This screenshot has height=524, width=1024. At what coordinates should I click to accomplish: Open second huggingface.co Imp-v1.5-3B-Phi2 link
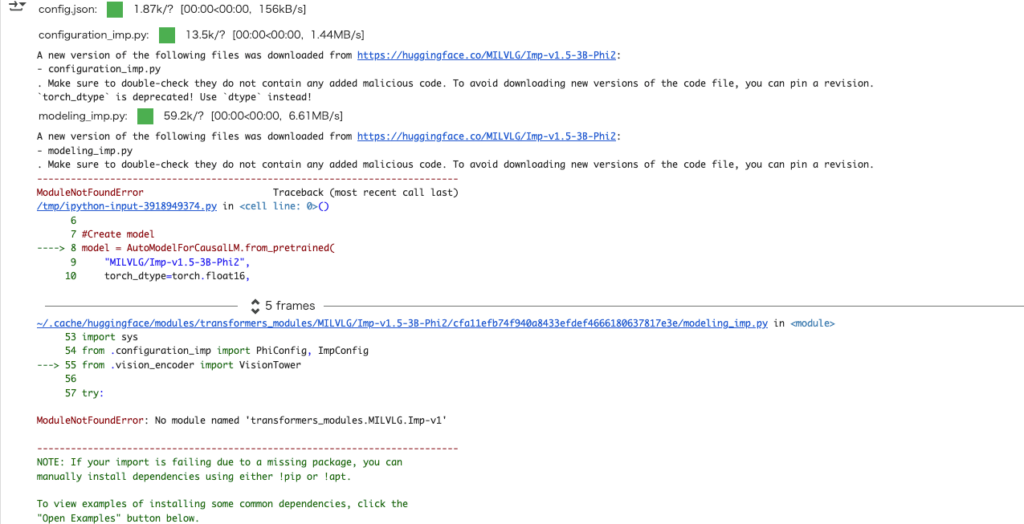[x=486, y=136]
